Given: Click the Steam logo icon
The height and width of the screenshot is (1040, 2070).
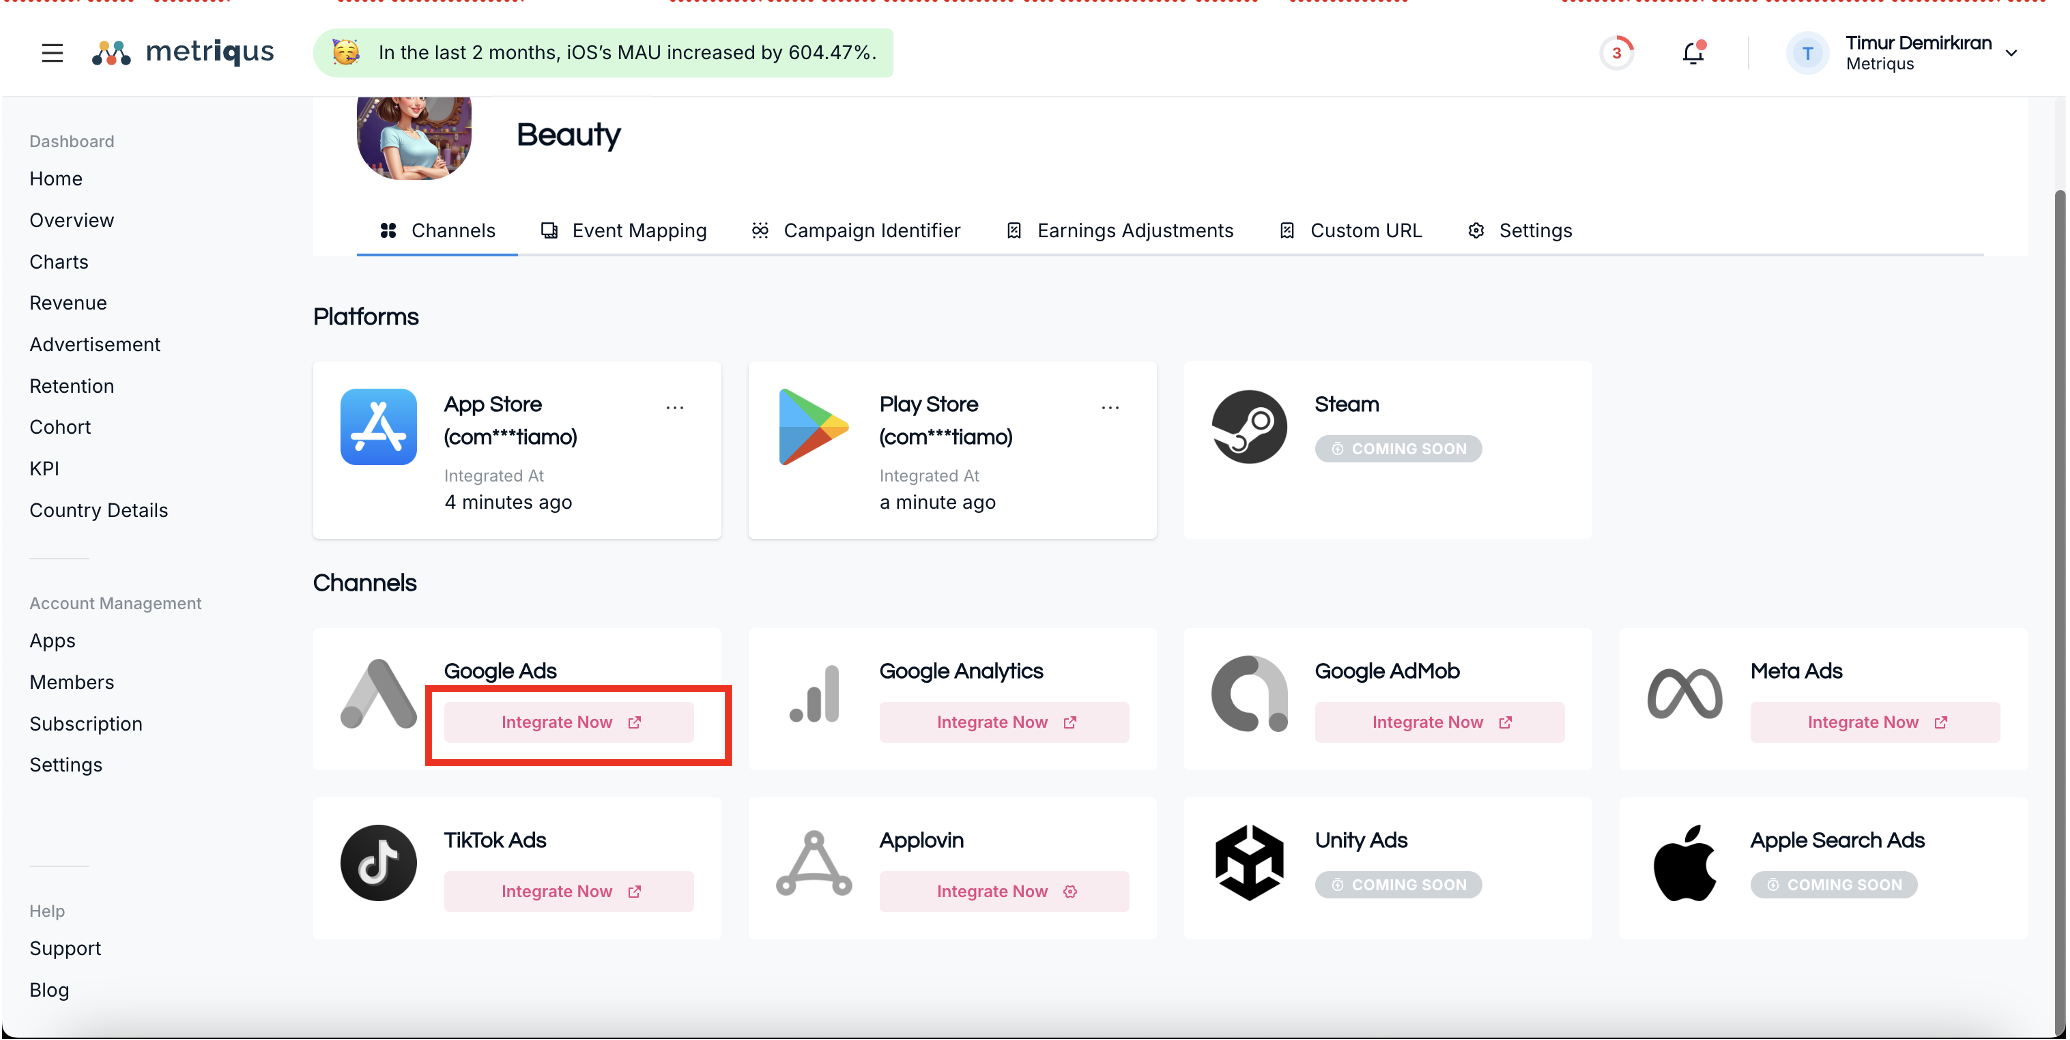Looking at the screenshot, I should pos(1250,427).
